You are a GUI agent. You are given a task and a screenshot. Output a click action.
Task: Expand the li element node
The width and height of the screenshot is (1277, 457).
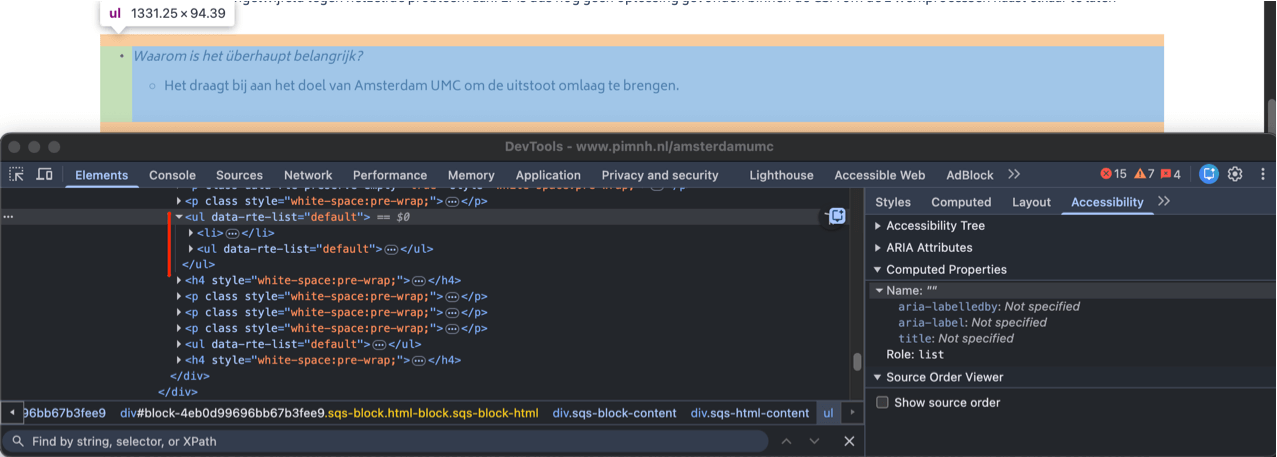191,233
